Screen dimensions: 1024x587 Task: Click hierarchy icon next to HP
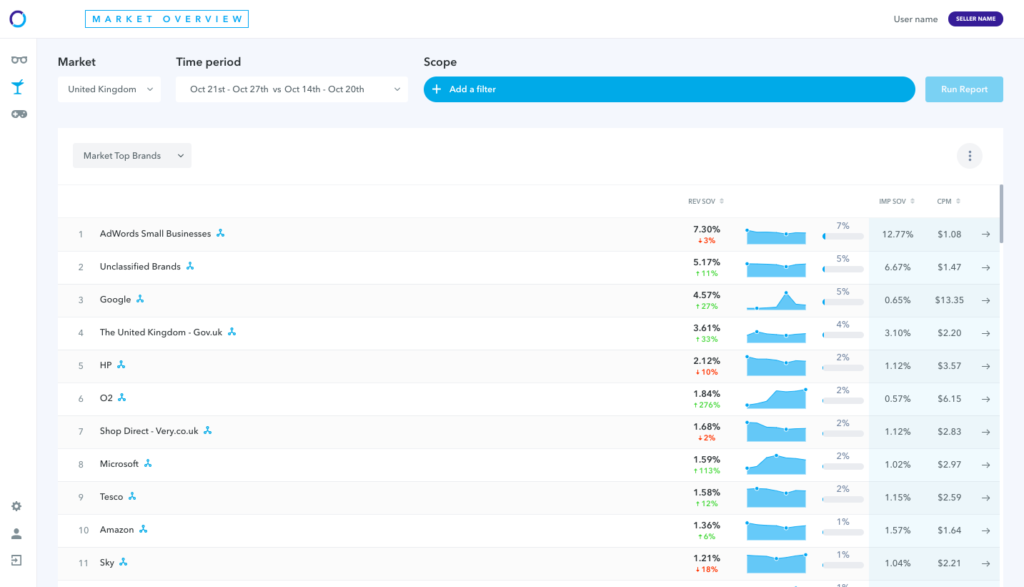click(121, 364)
